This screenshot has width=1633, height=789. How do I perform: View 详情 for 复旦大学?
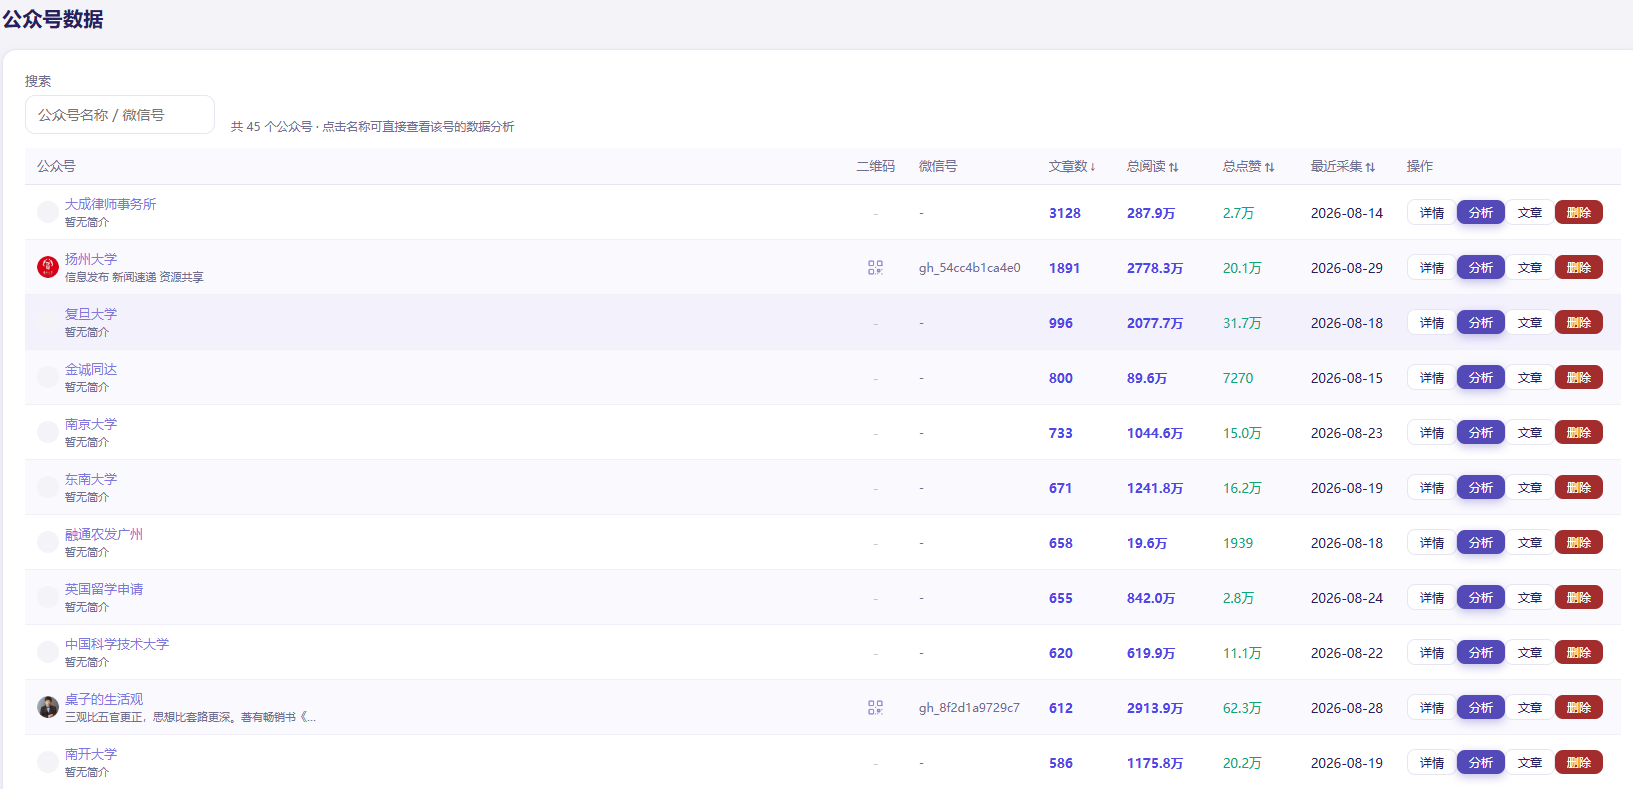(1432, 323)
